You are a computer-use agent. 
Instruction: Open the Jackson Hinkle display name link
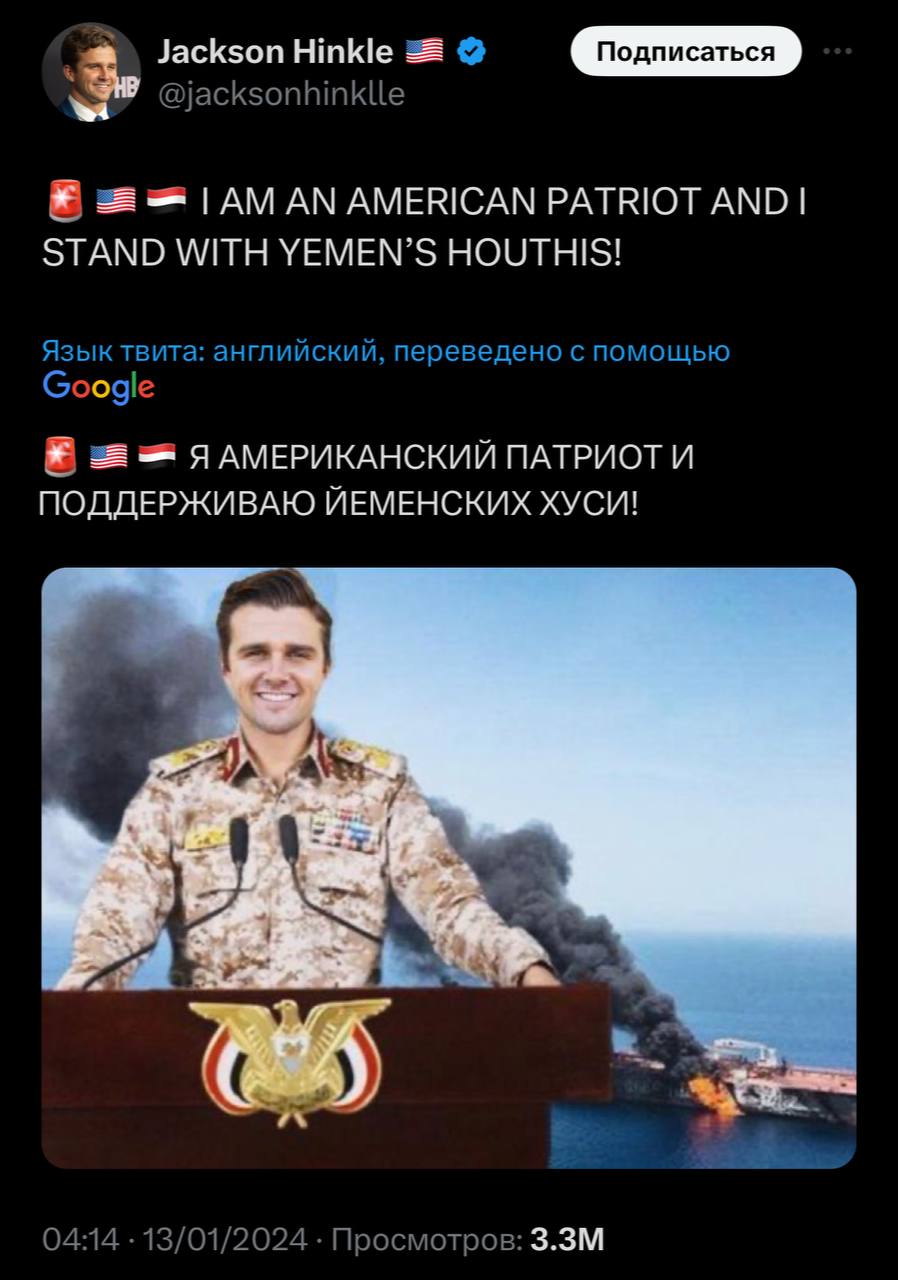coord(276,50)
